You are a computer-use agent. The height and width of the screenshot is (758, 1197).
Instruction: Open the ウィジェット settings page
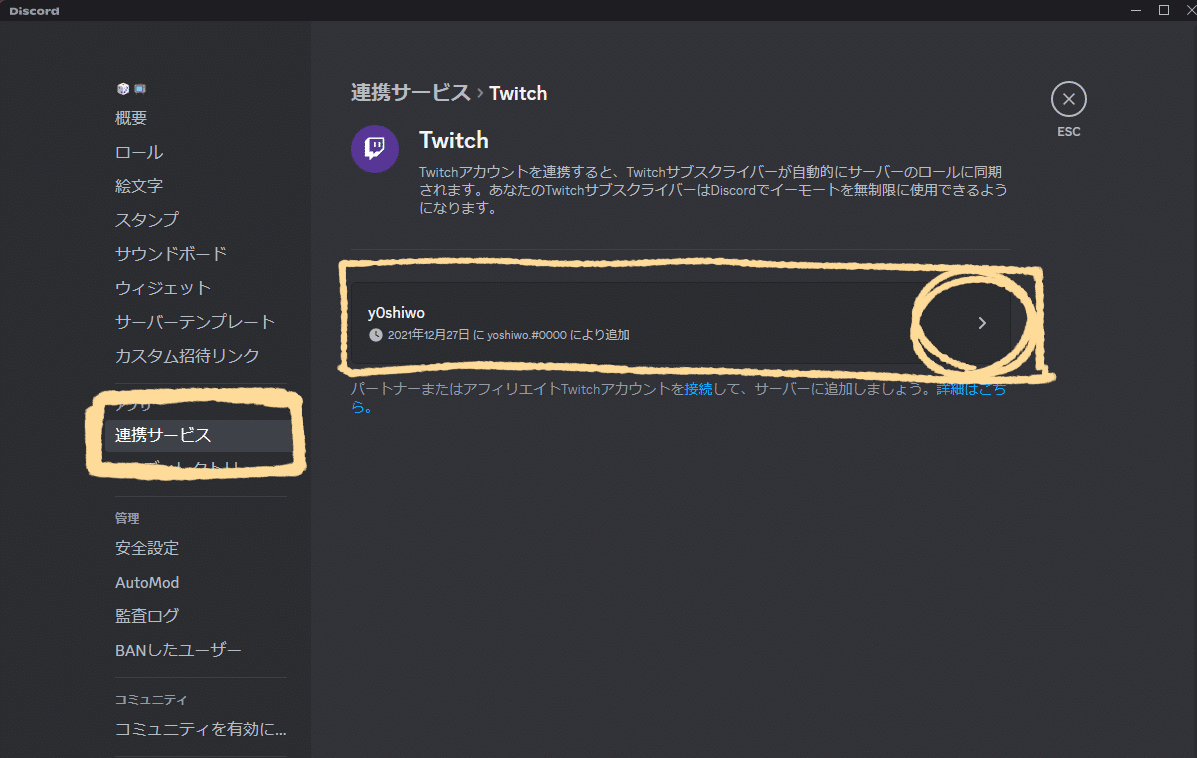tap(162, 287)
